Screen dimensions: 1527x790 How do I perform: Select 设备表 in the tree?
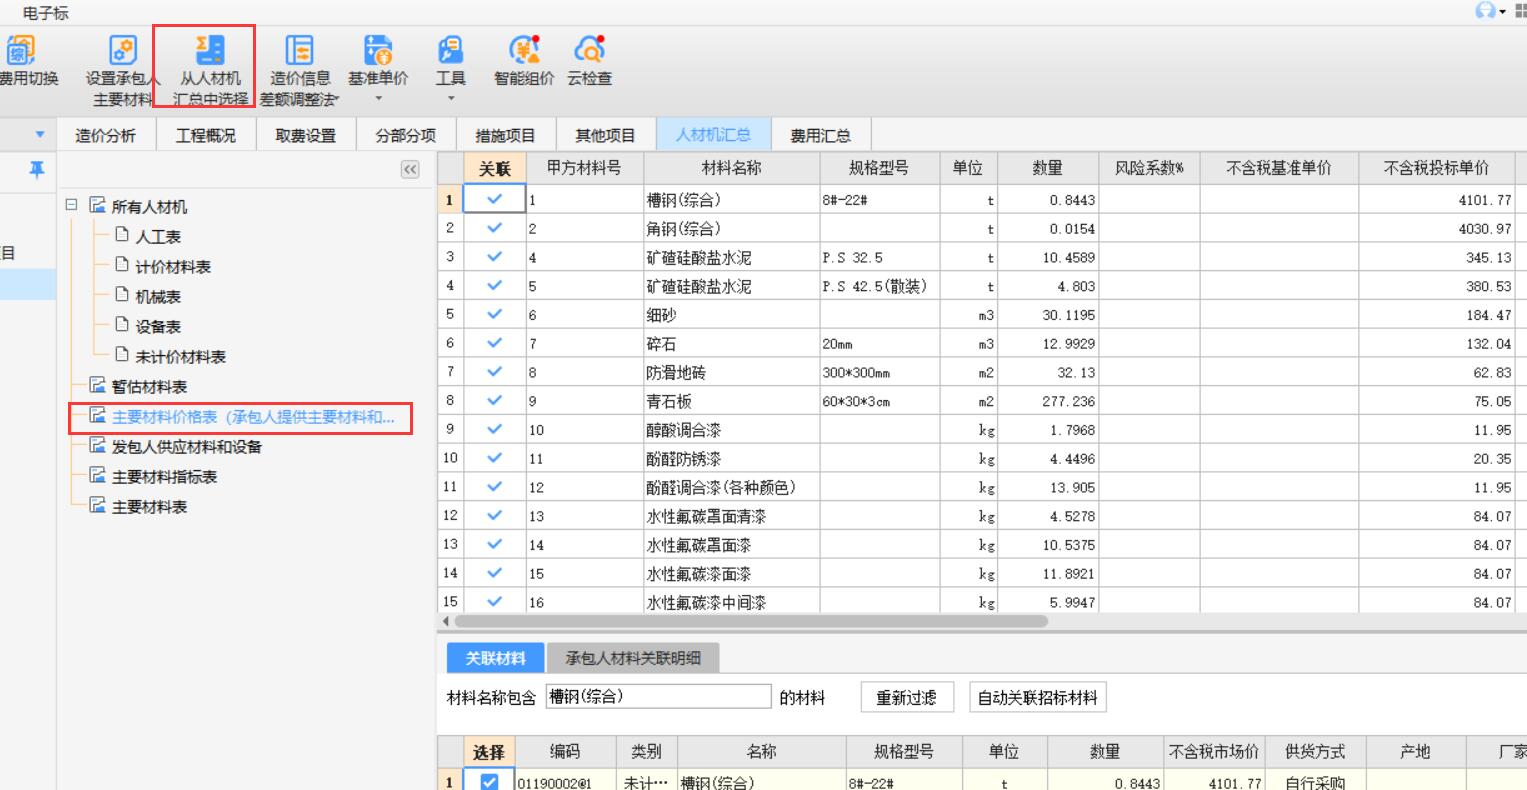[158, 327]
